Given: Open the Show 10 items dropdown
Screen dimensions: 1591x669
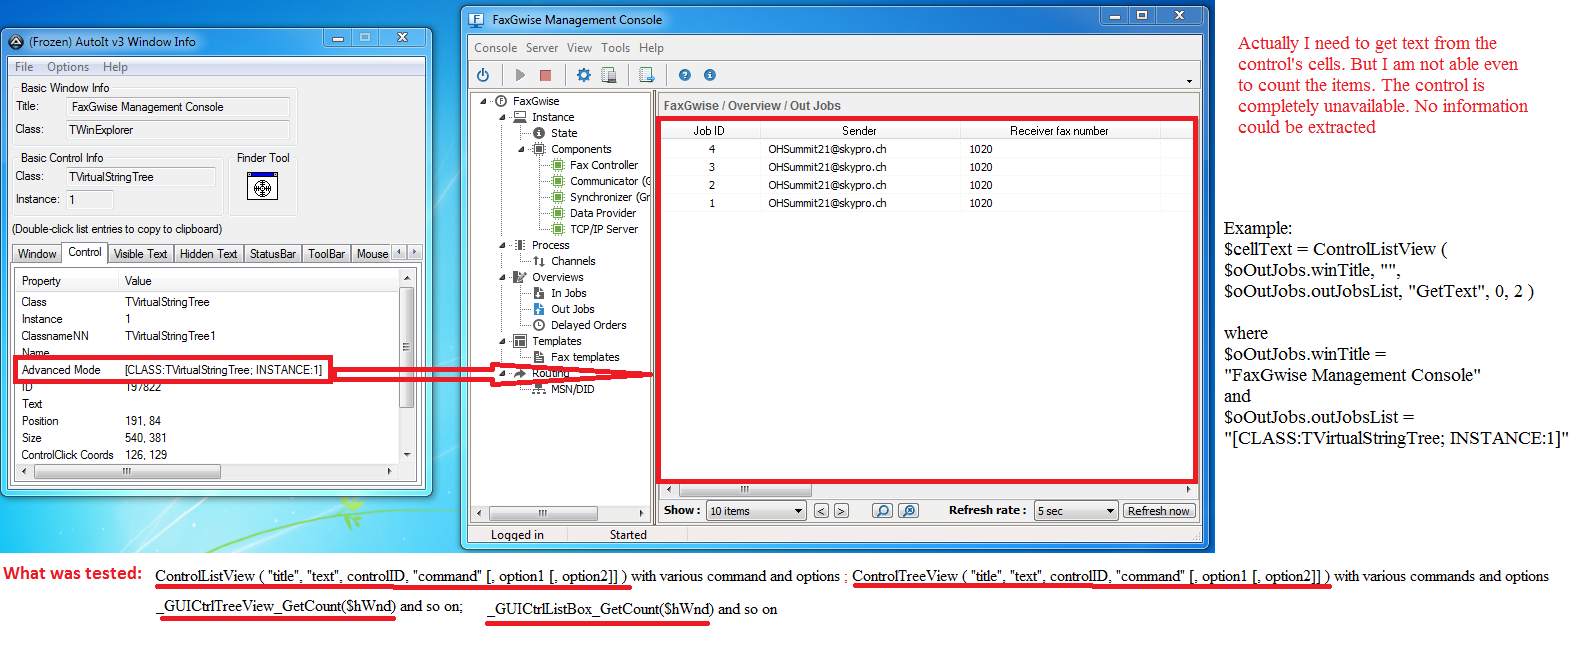Looking at the screenshot, I should pyautogui.click(x=756, y=511).
